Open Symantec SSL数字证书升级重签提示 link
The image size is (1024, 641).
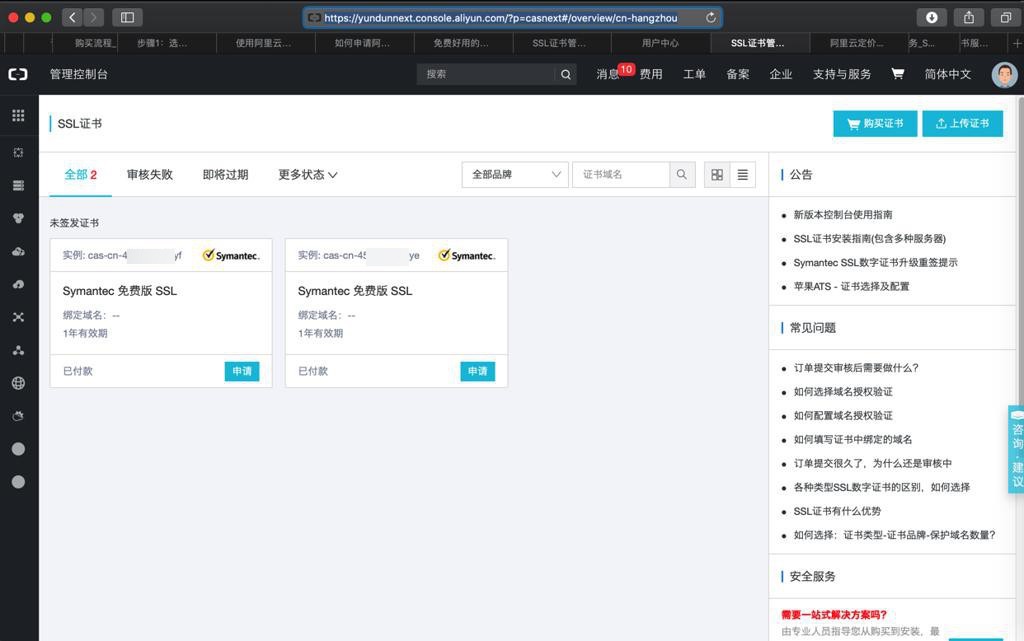875,262
